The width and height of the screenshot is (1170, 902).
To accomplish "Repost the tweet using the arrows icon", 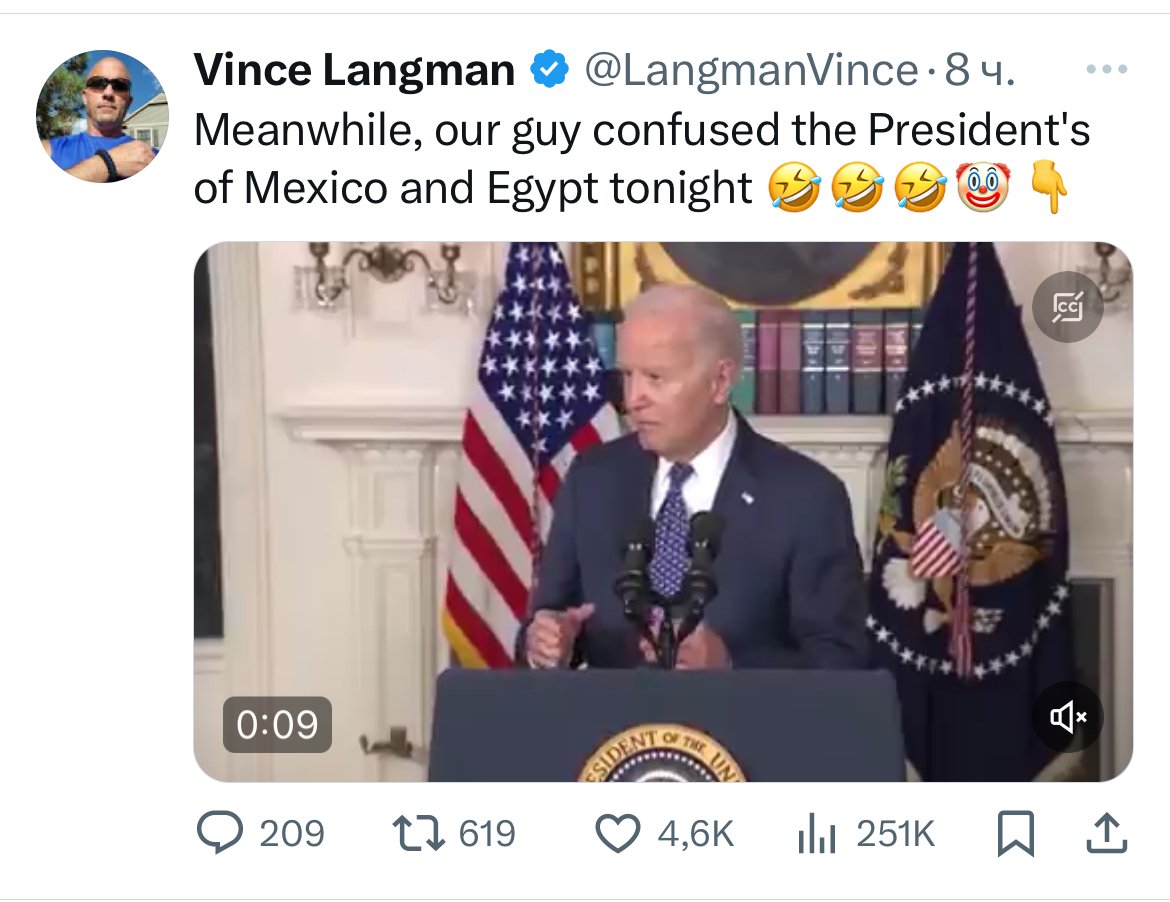I will click(x=418, y=834).
